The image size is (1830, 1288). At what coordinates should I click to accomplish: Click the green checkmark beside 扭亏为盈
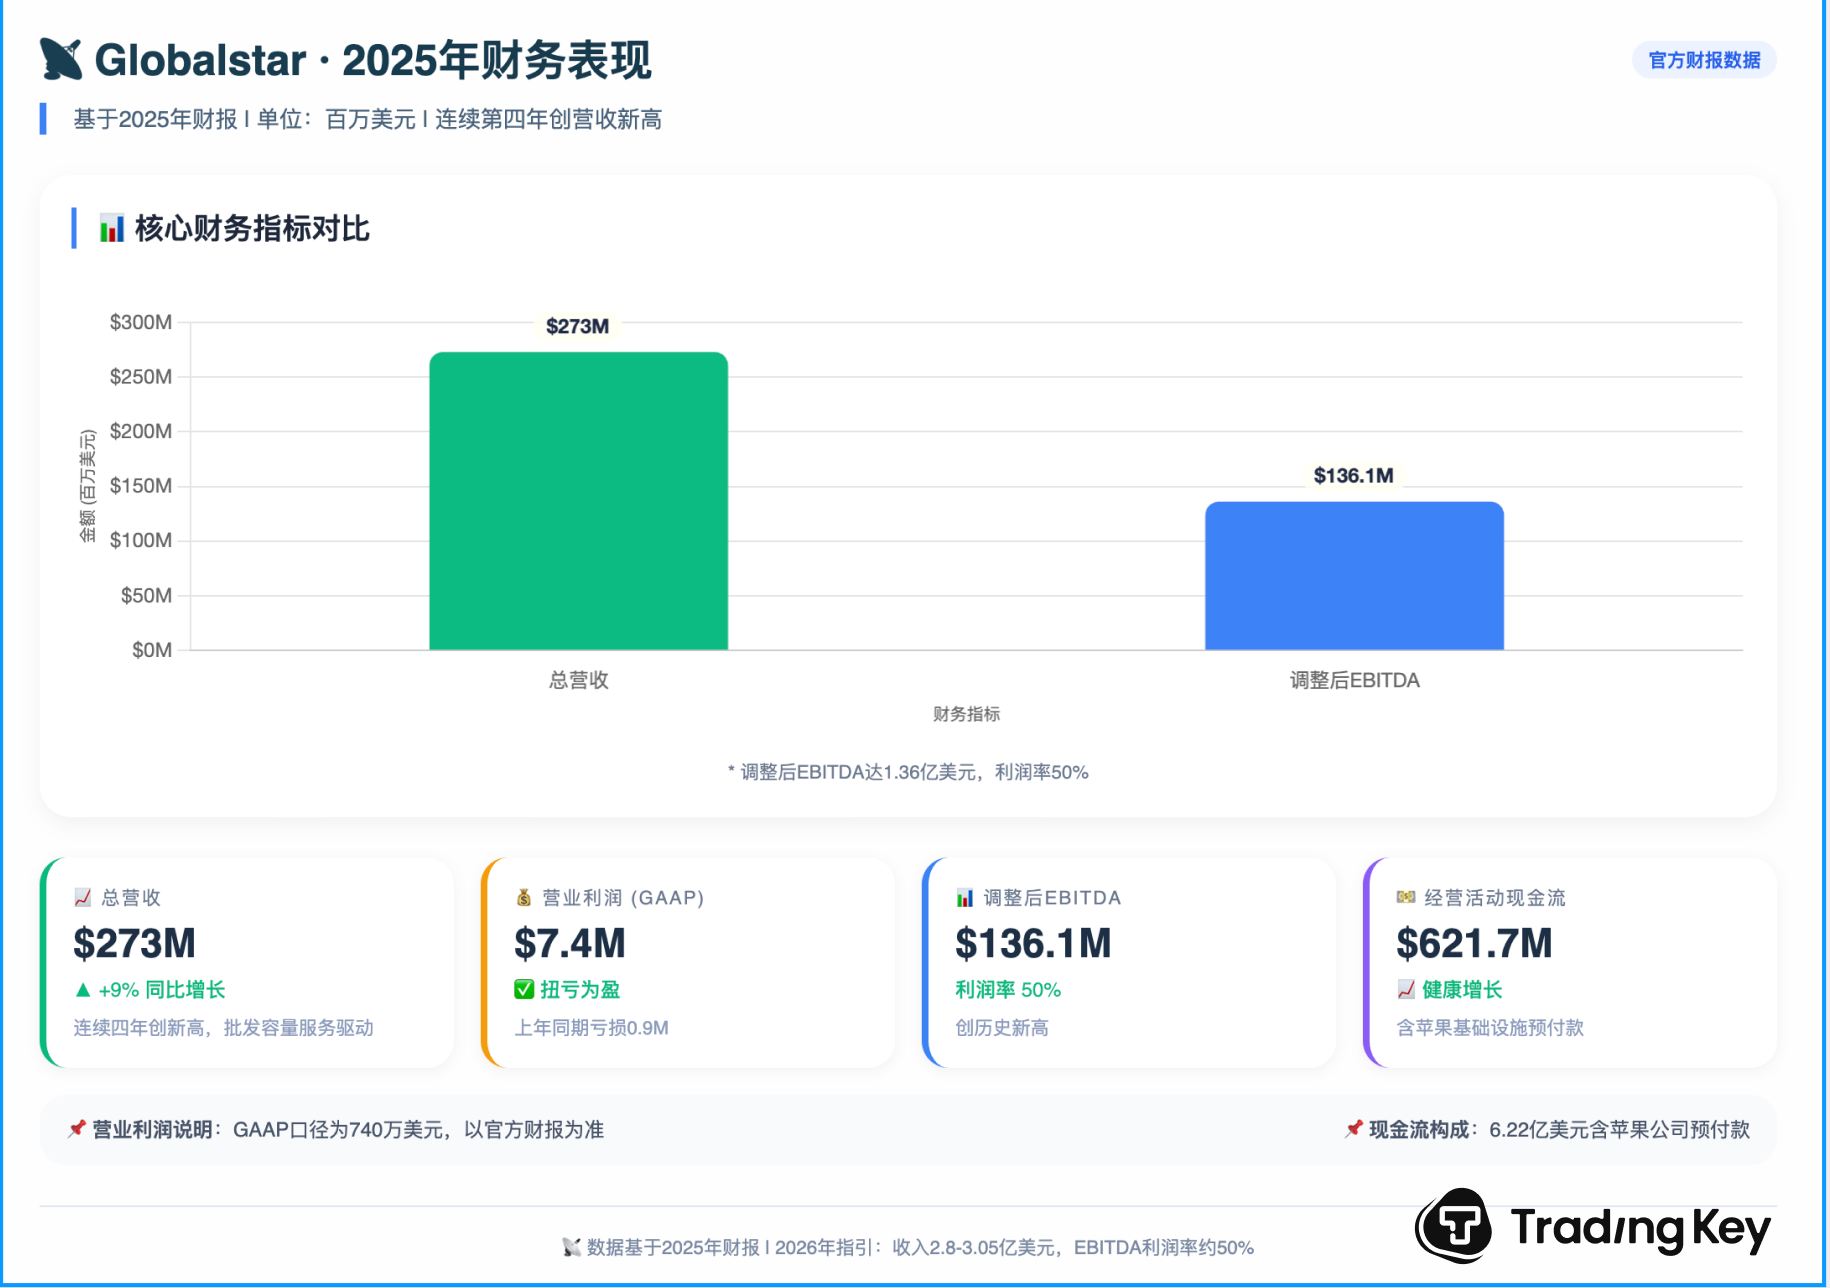(524, 990)
